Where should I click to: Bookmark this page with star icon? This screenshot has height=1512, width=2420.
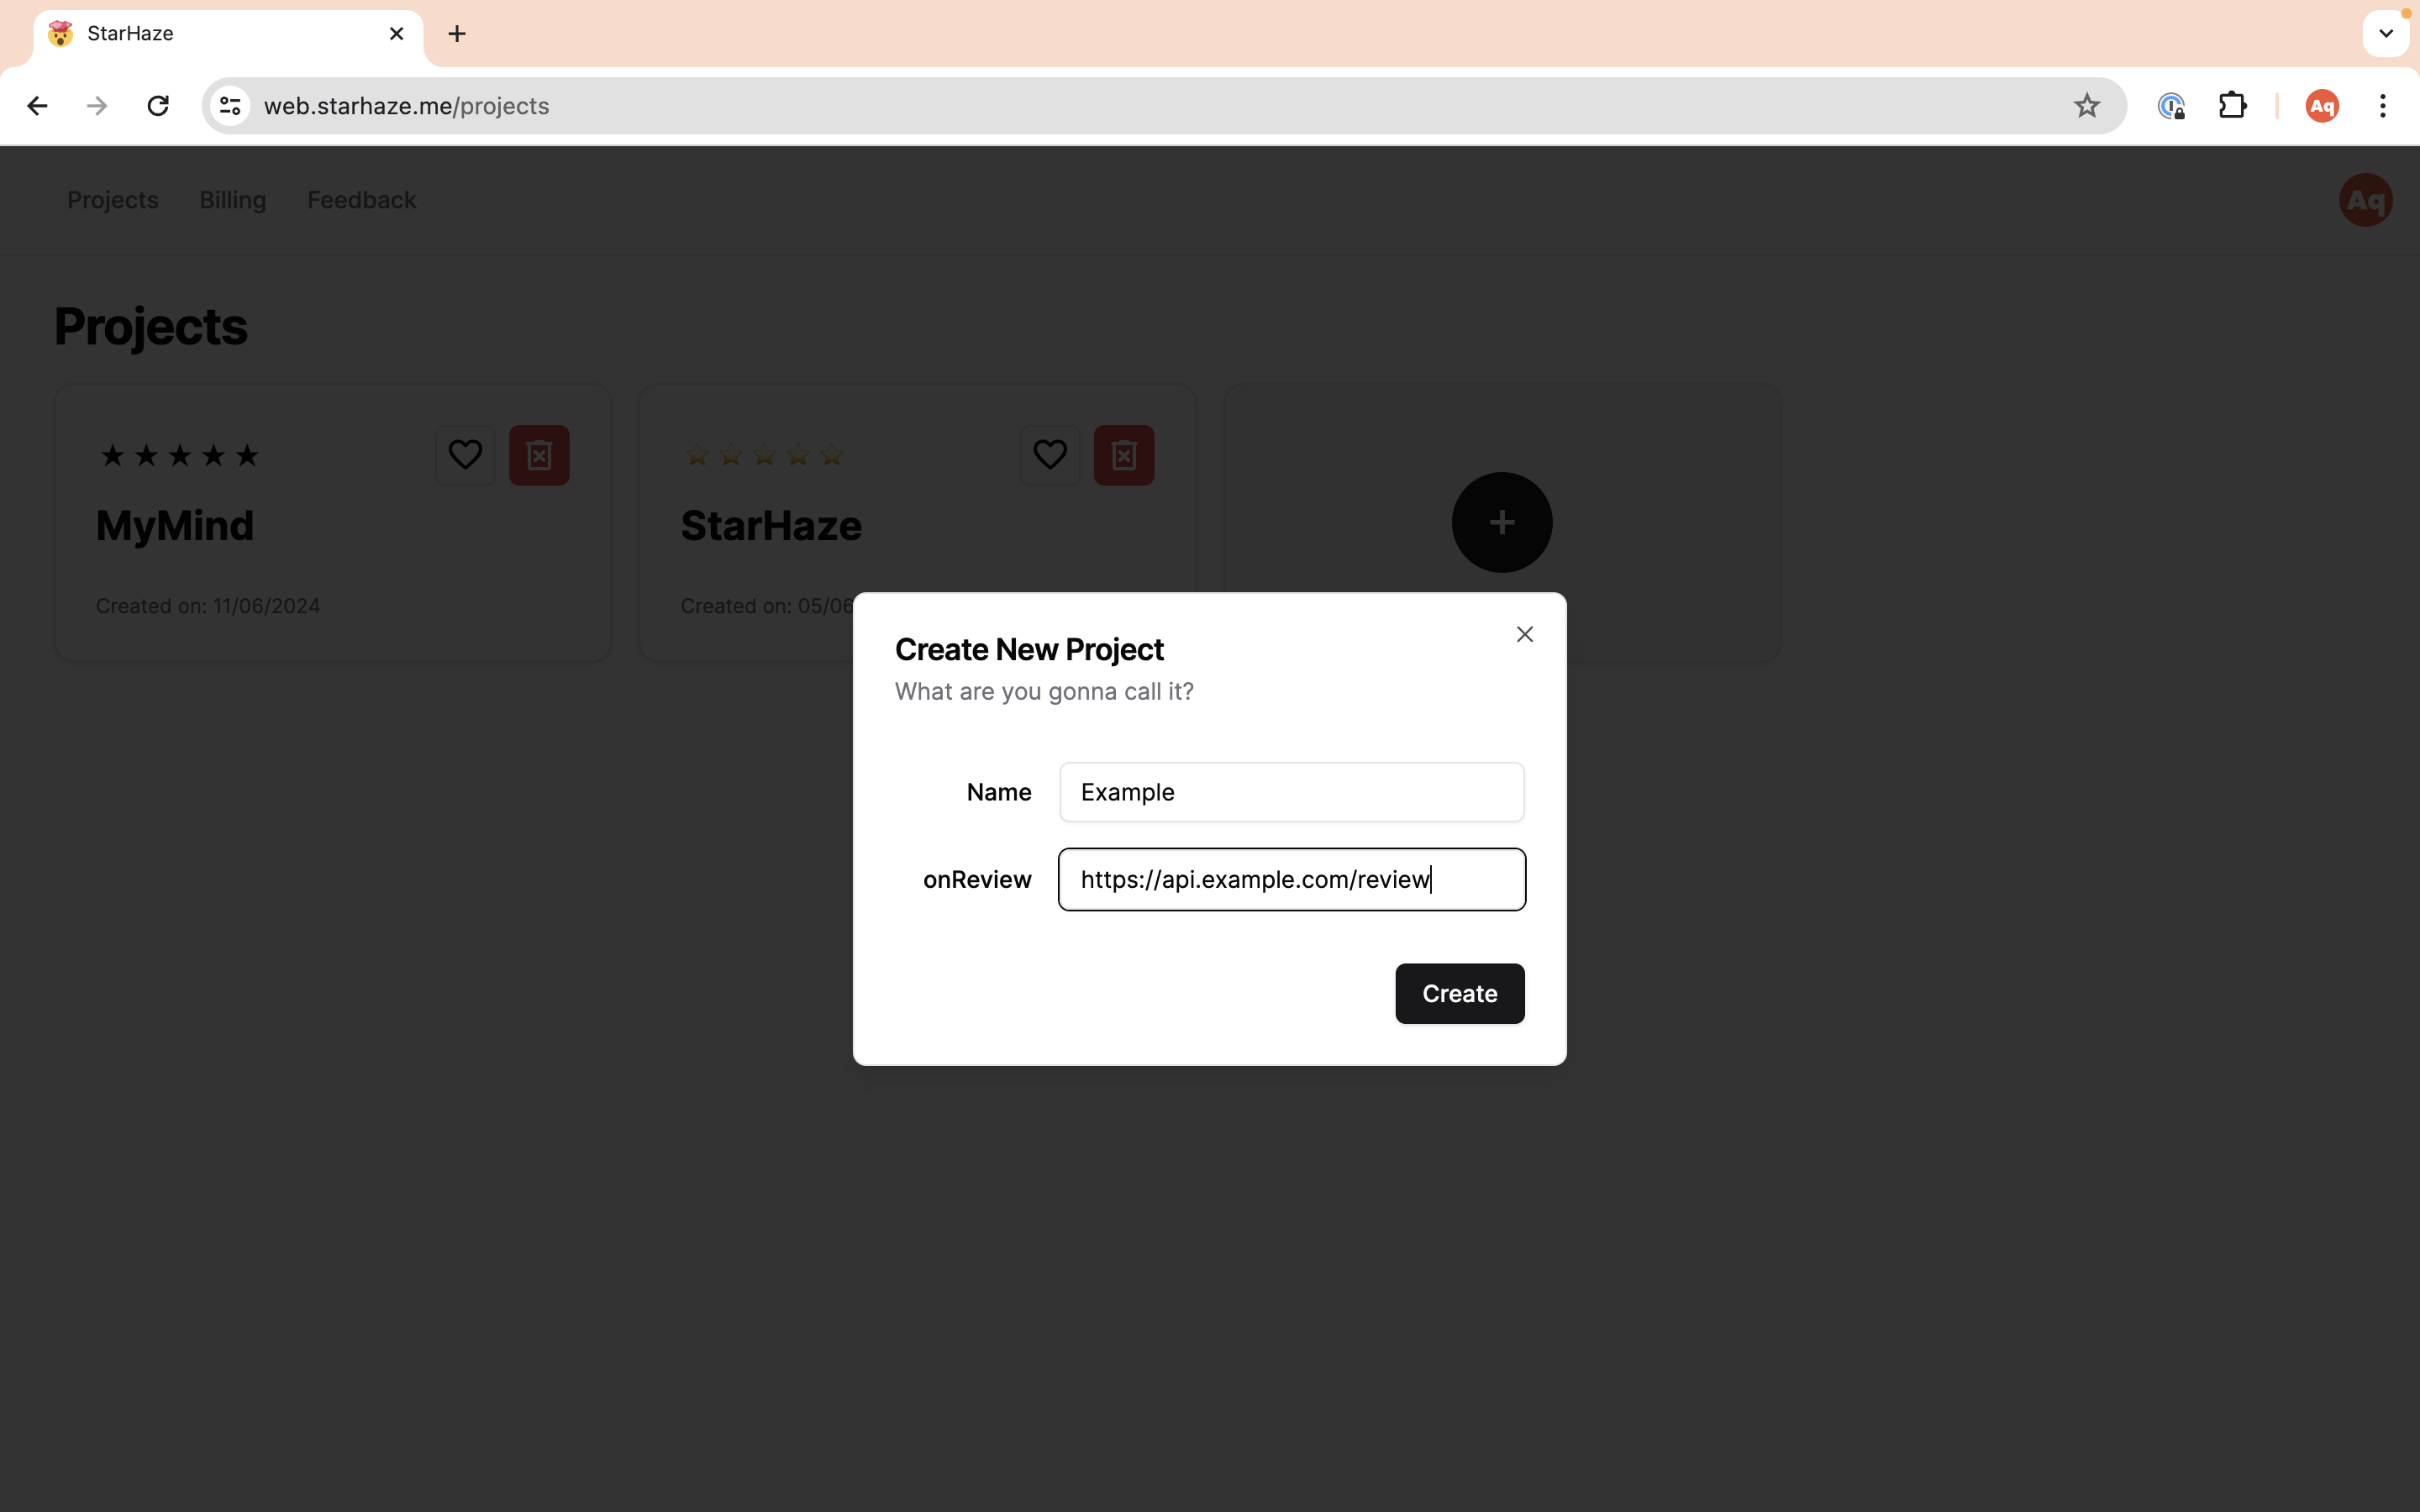click(2086, 106)
